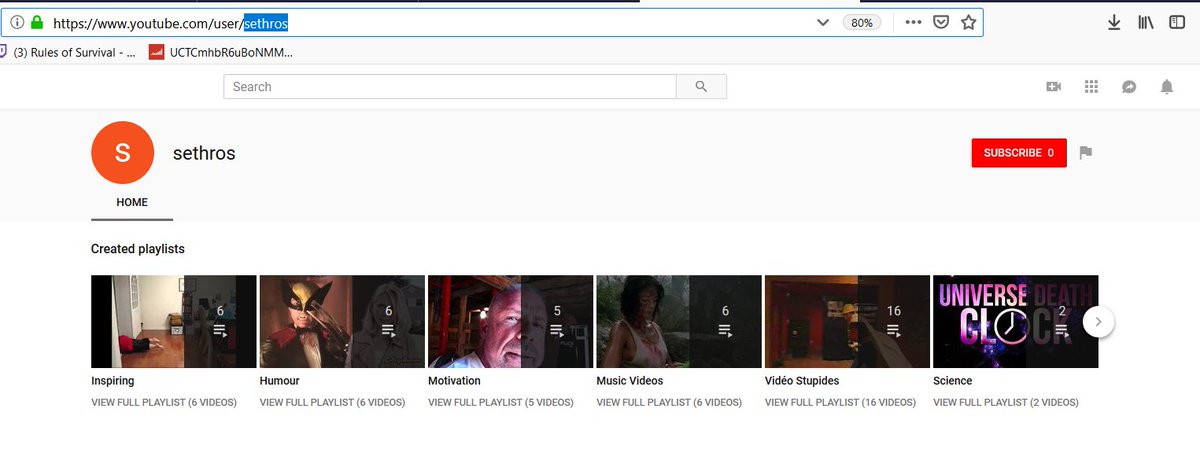The image size is (1200, 475).
Task: Click the sethros channel name
Action: pos(204,153)
